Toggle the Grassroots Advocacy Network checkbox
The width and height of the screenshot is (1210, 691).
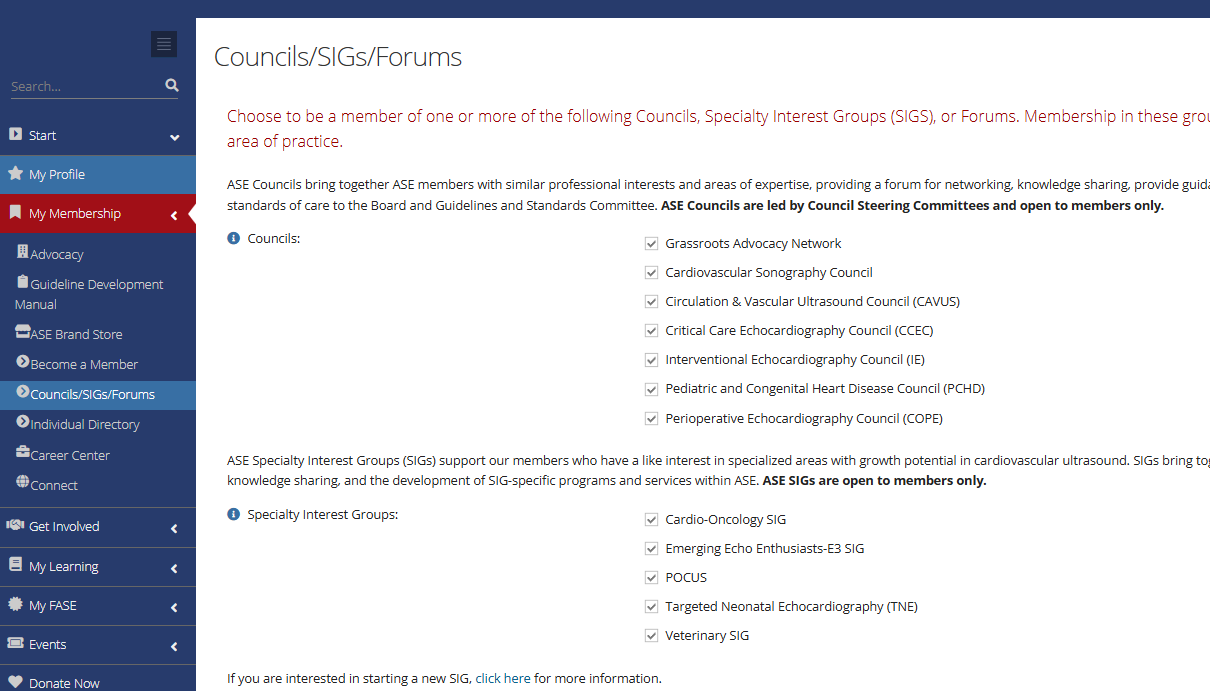pos(652,243)
